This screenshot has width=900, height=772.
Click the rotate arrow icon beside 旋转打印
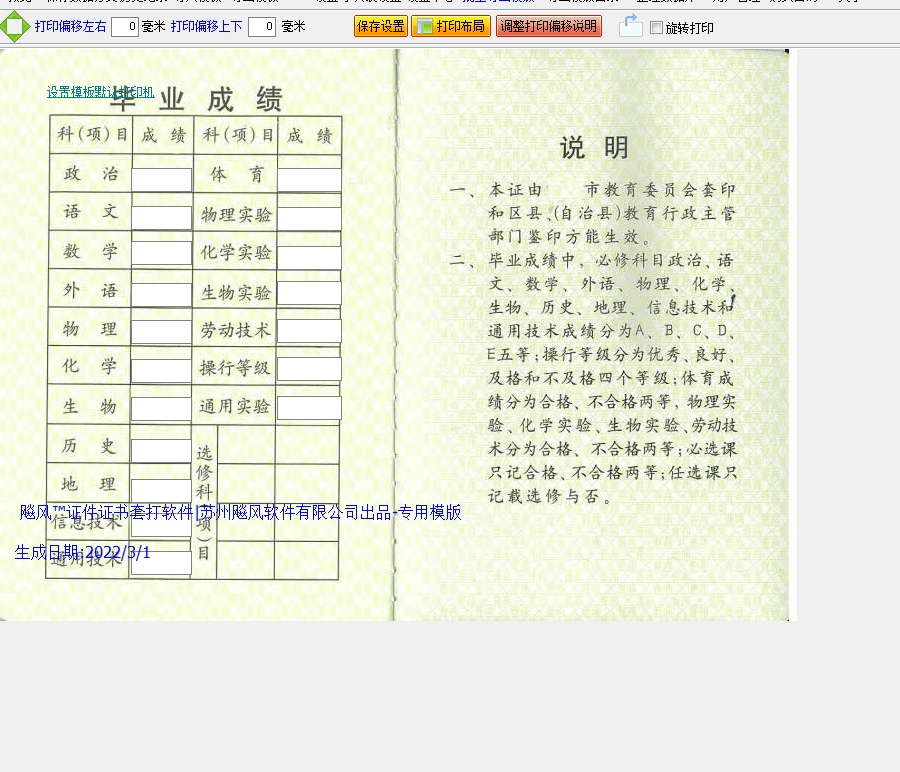(x=630, y=27)
